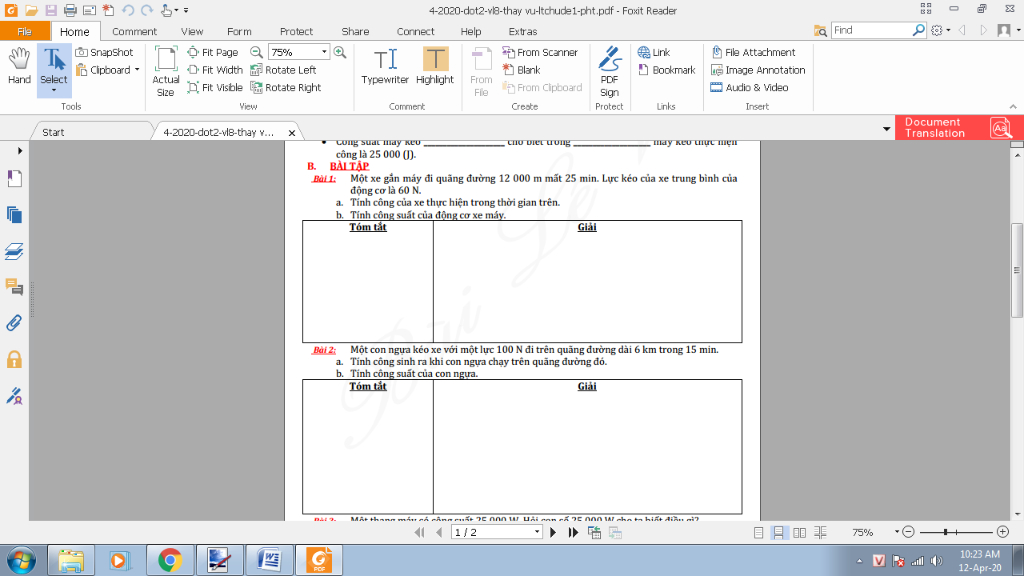Choose Fit Width view
Viewport: 1024px width, 576px height.
[215, 70]
